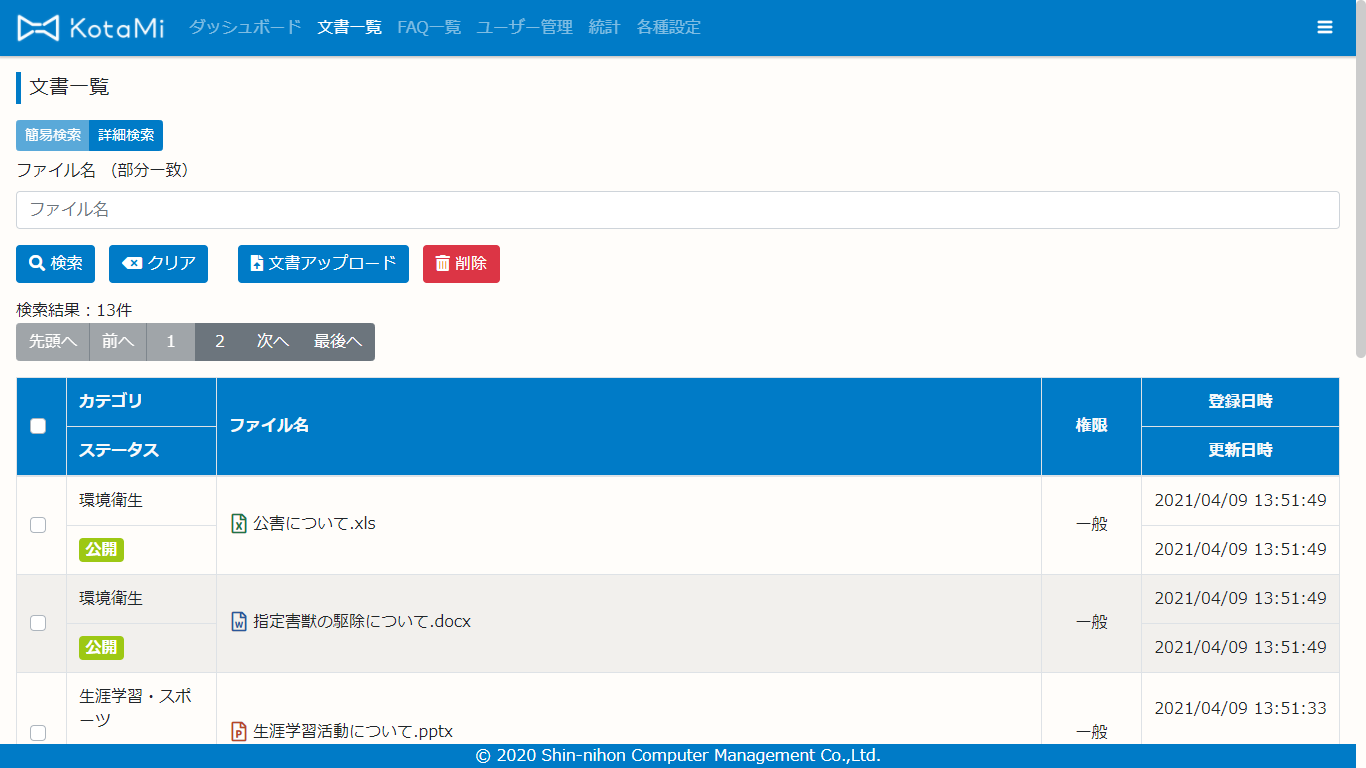The image size is (1366, 768).
Task: Toggle the select-all checkbox in table header
Action: [38, 426]
